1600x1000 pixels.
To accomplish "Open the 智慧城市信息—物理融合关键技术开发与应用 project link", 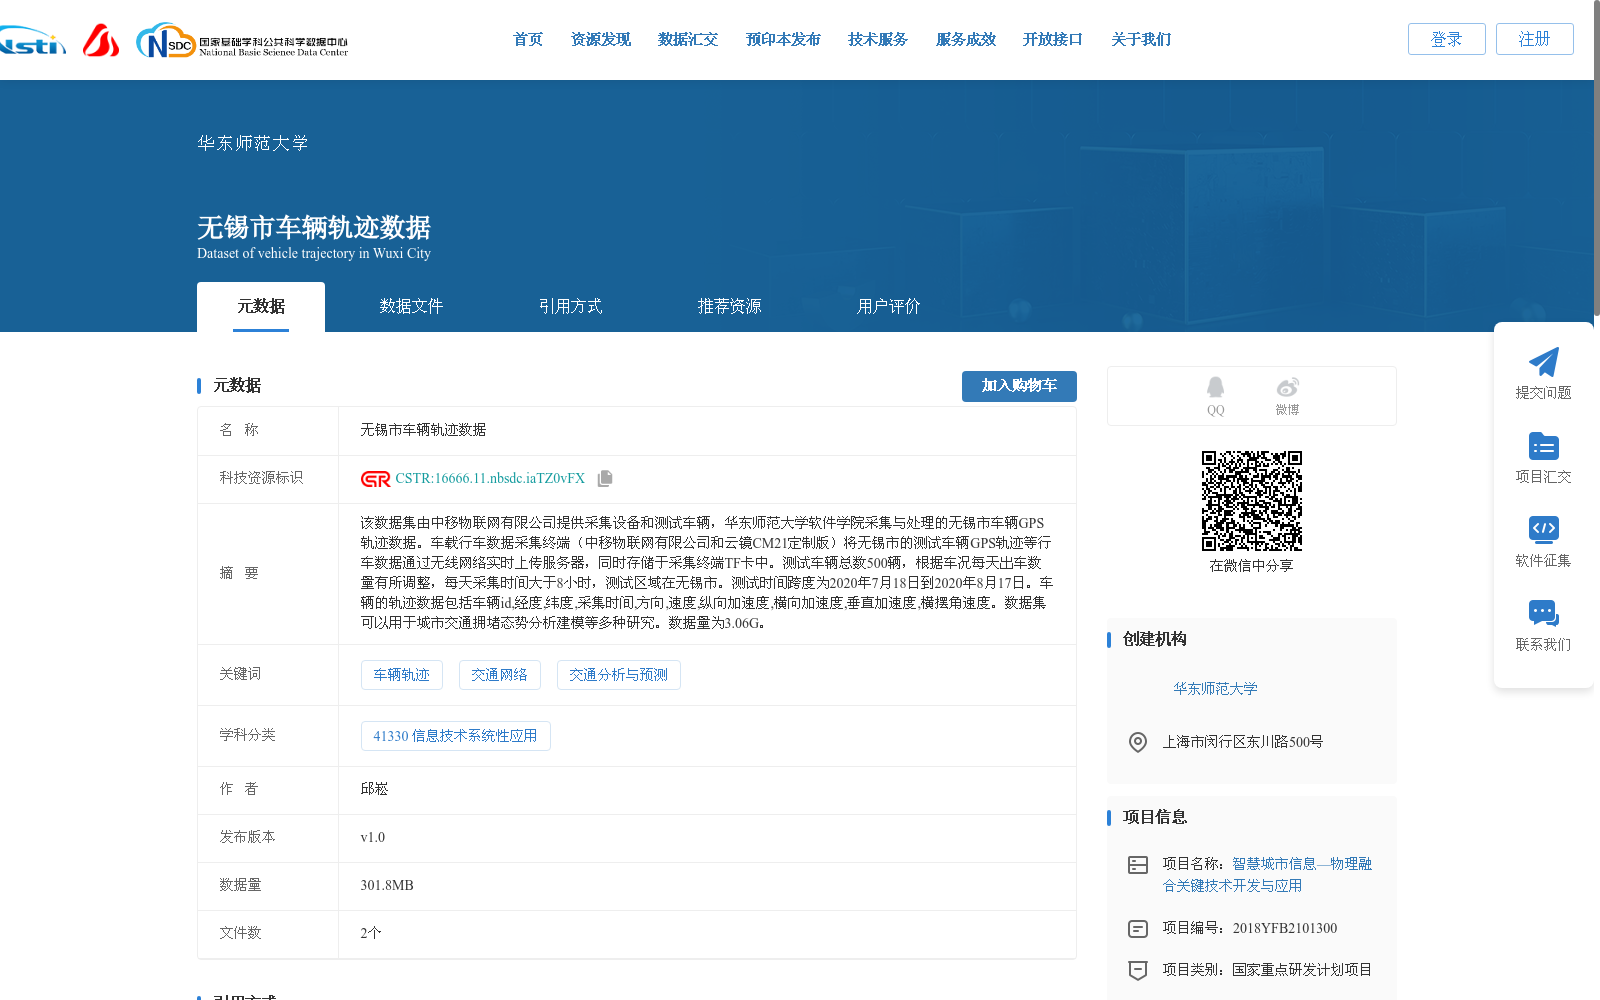I will click(x=1267, y=875).
